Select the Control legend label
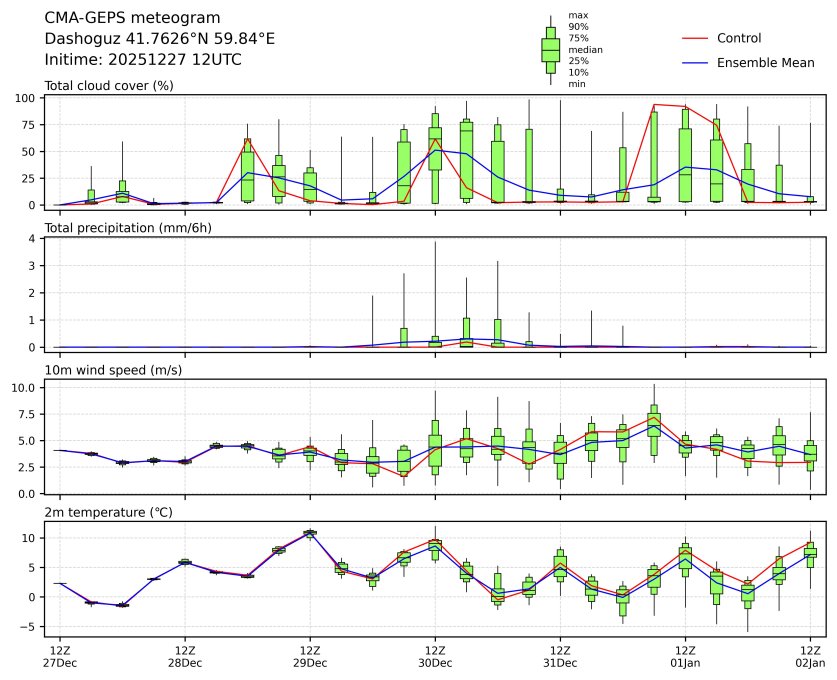Screen dimensions: 837x680 pyautogui.click(x=739, y=38)
